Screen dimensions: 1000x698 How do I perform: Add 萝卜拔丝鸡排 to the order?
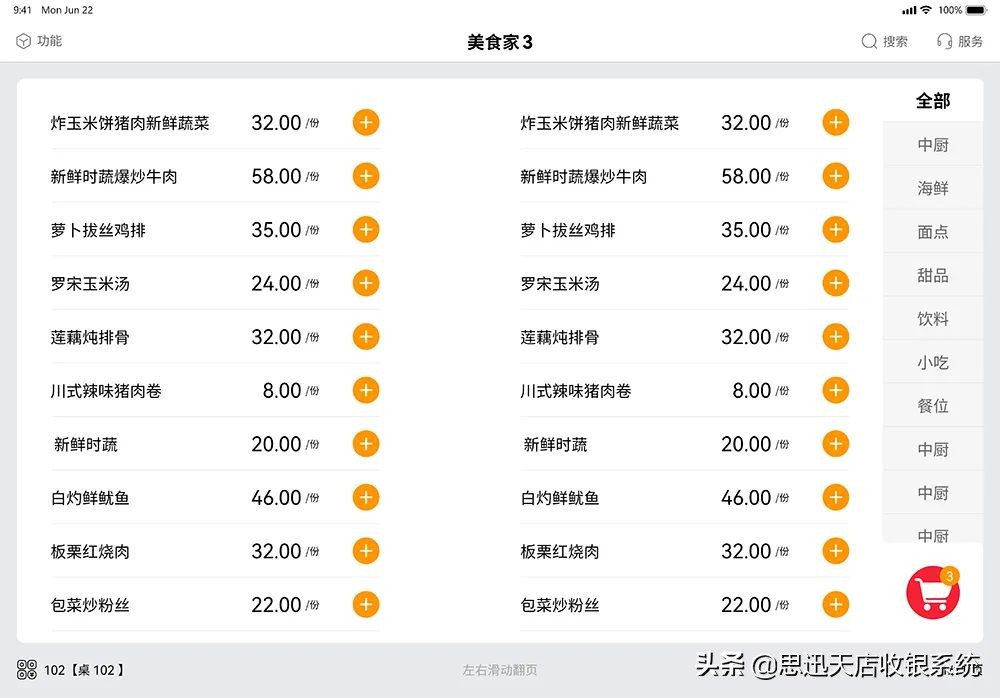tap(365, 229)
